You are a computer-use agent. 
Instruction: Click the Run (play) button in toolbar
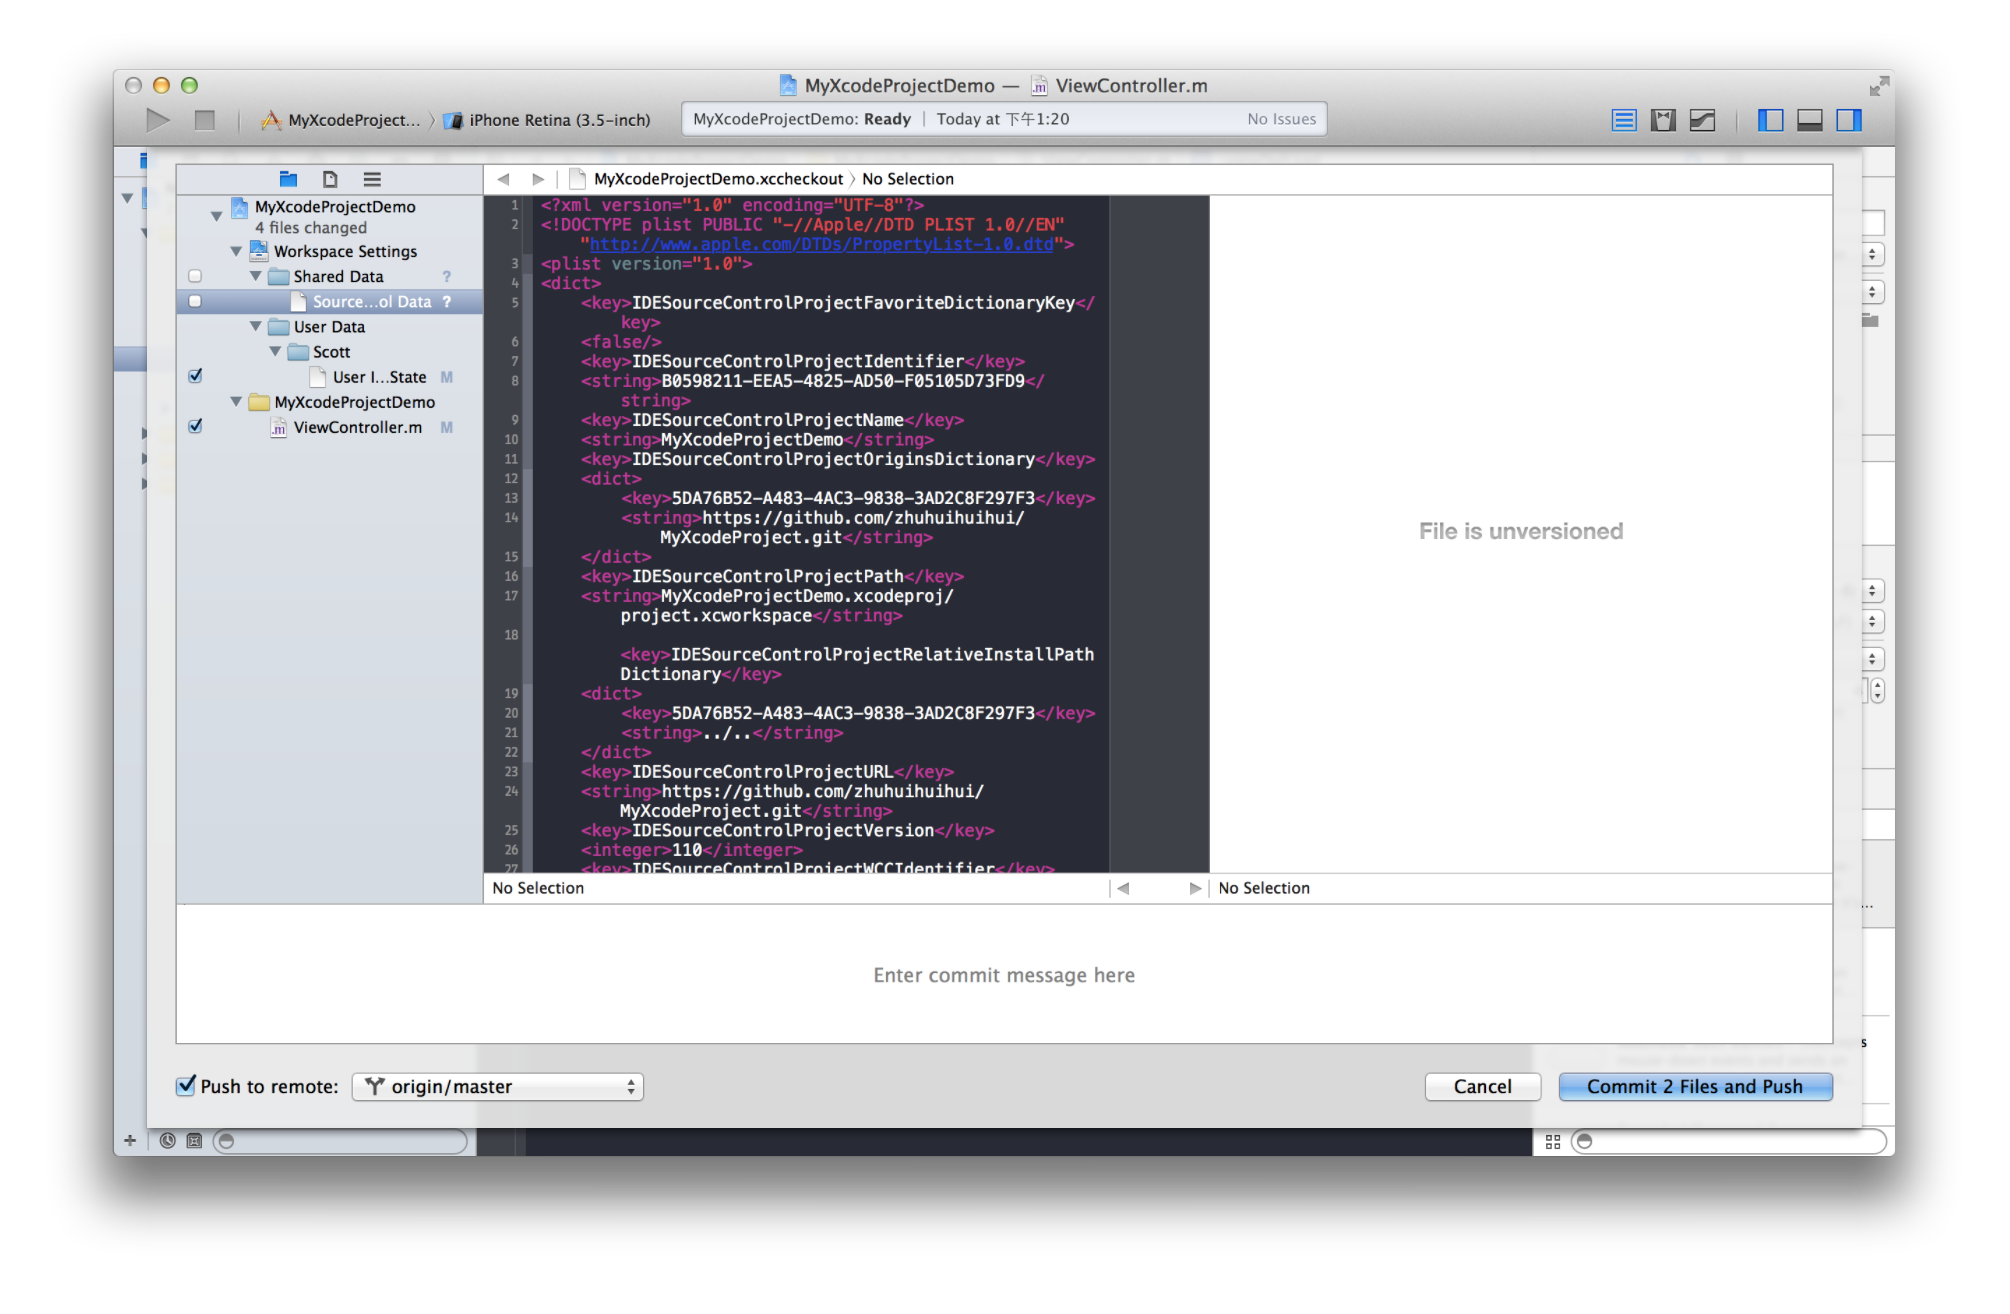158,120
